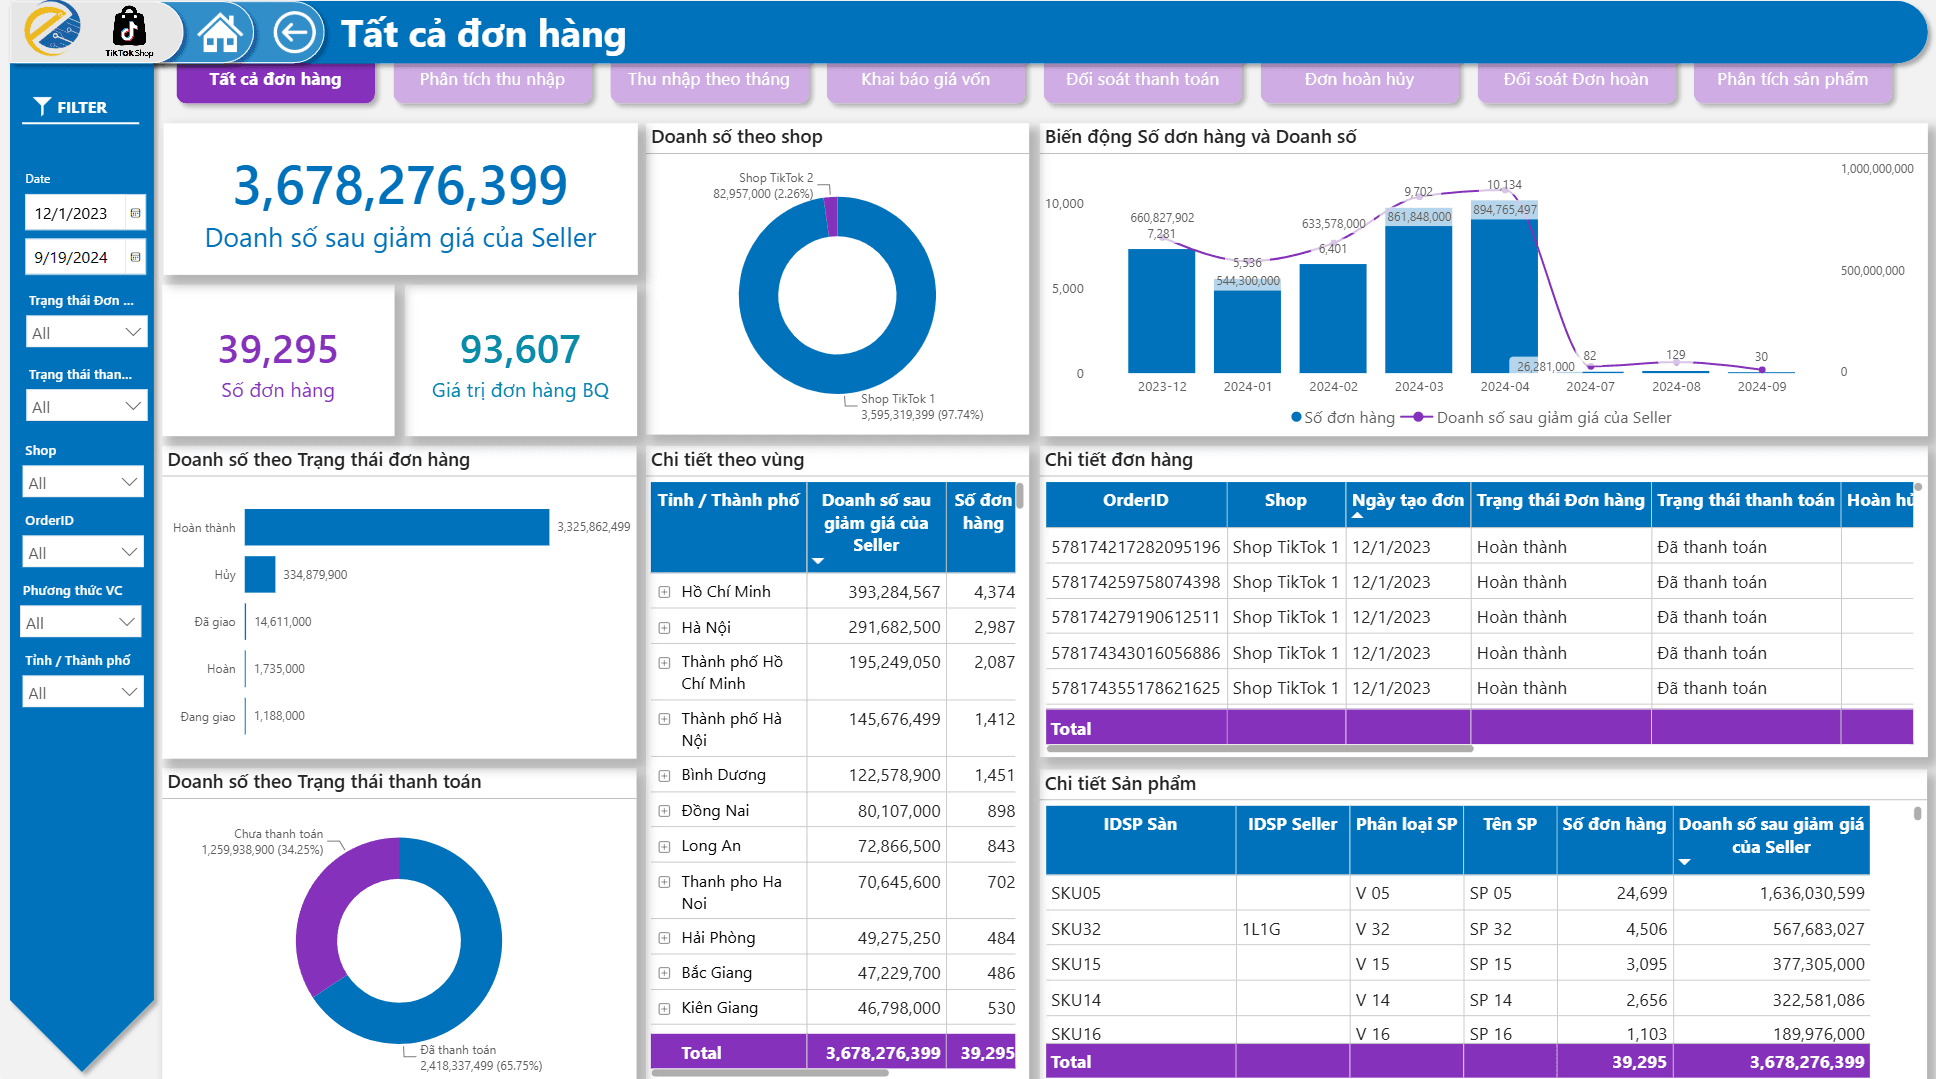Open Phân tích sản phẩm tab

pyautogui.click(x=1793, y=80)
